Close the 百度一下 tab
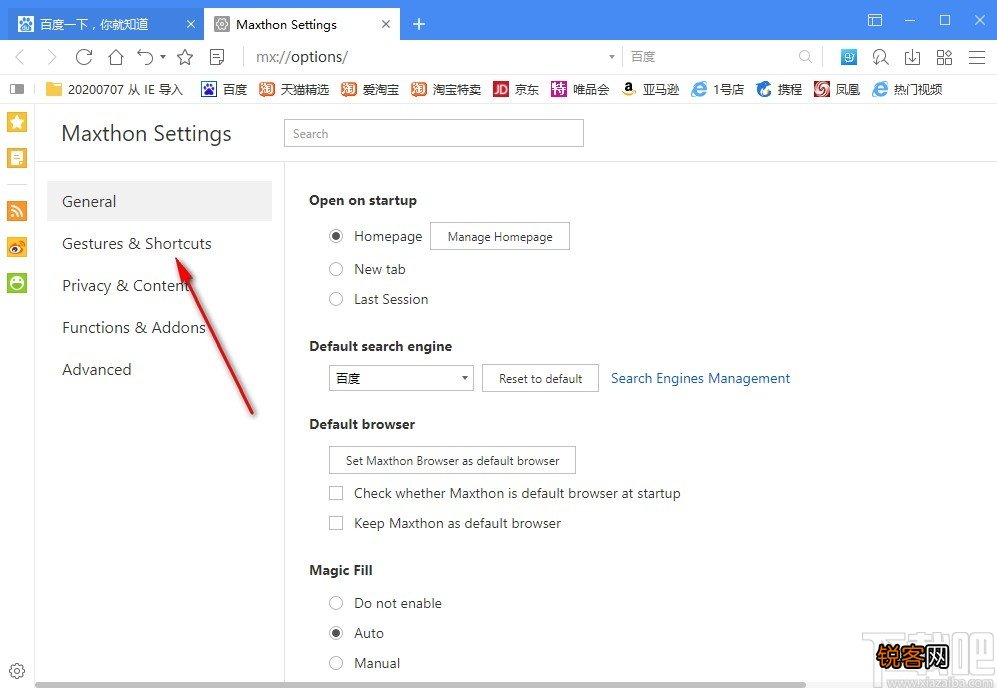 191,24
